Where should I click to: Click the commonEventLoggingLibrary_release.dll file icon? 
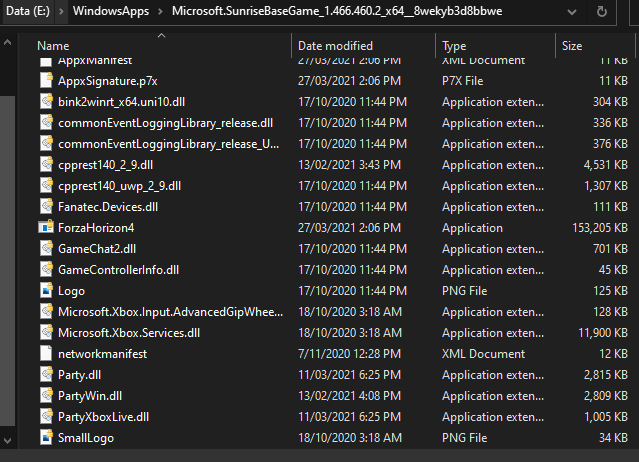(x=46, y=123)
